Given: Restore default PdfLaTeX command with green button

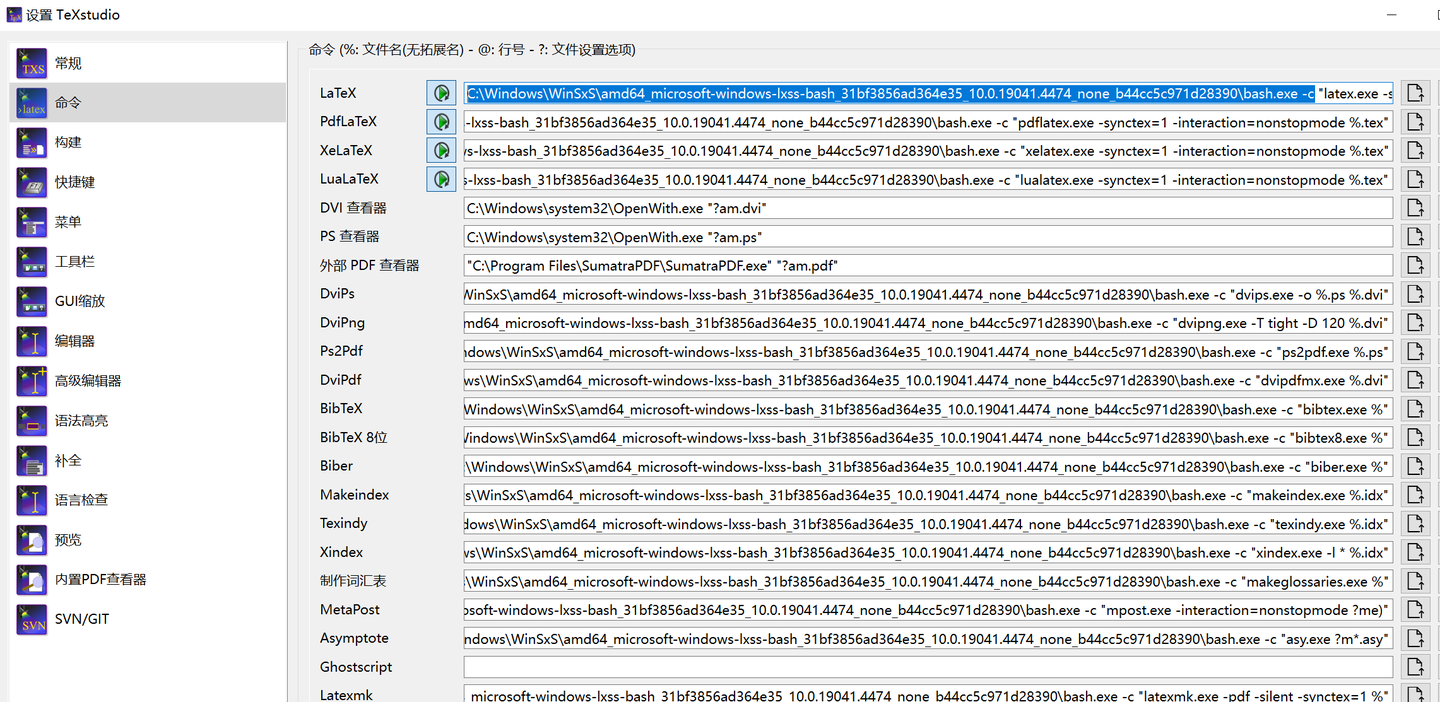Looking at the screenshot, I should pos(441,121).
